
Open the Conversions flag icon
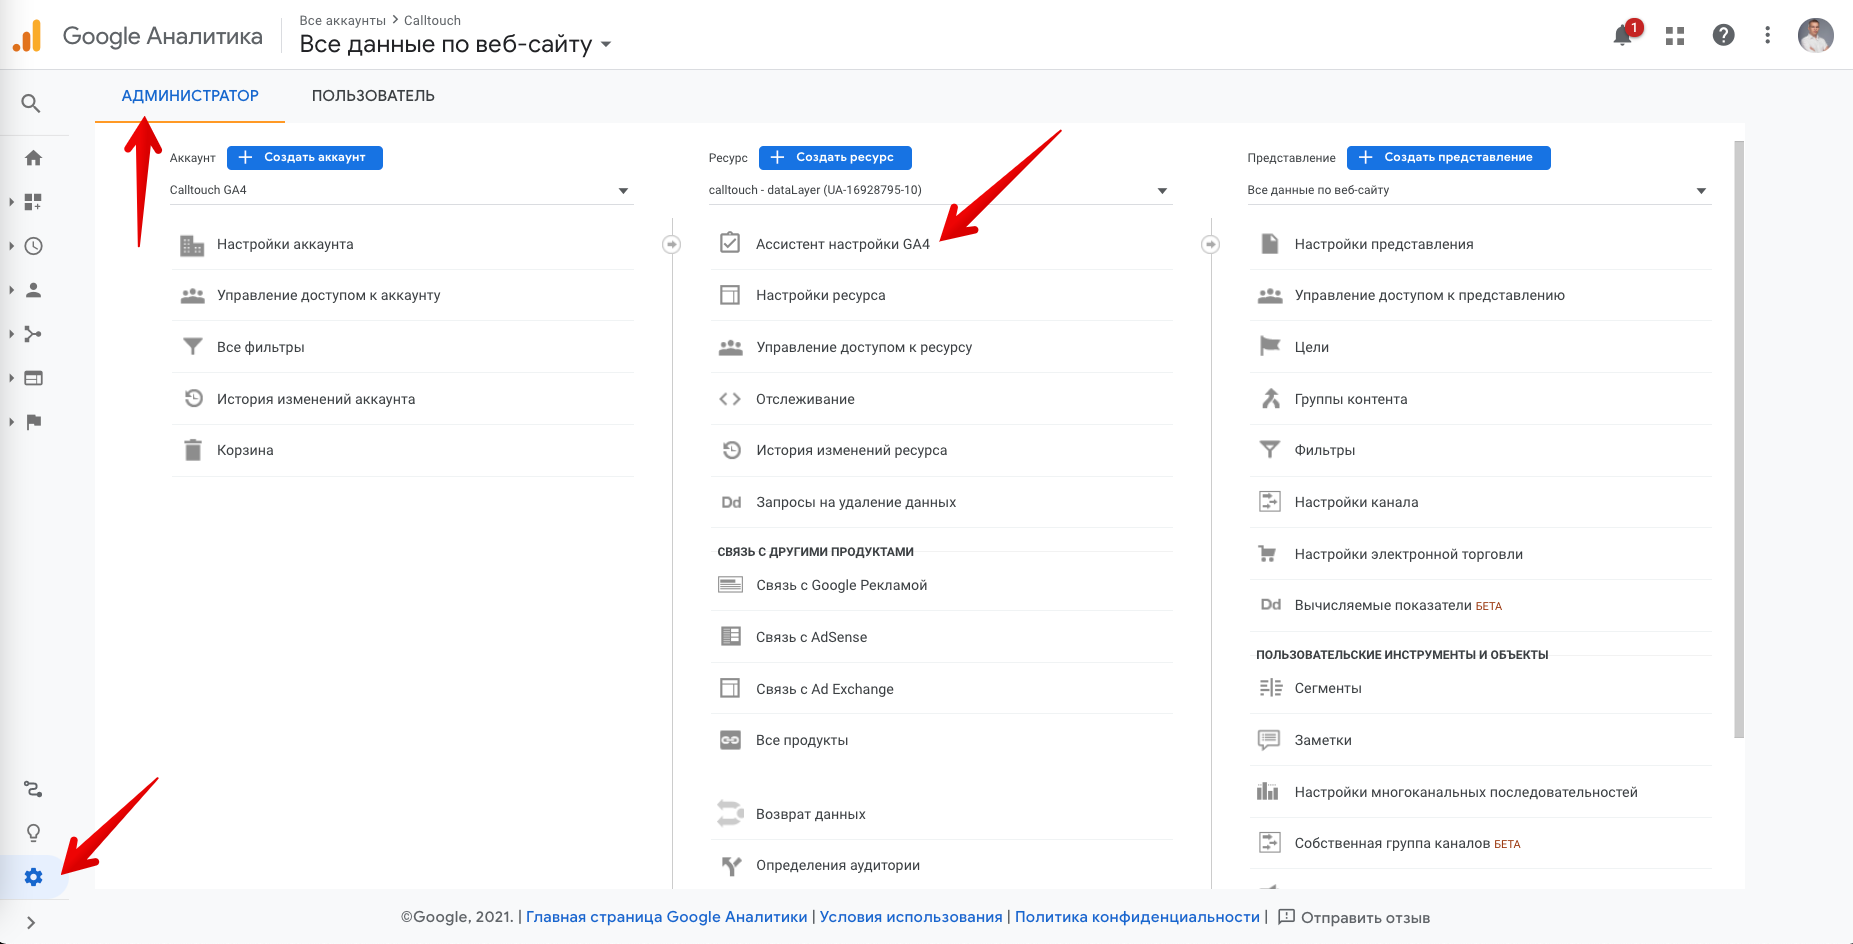(34, 422)
